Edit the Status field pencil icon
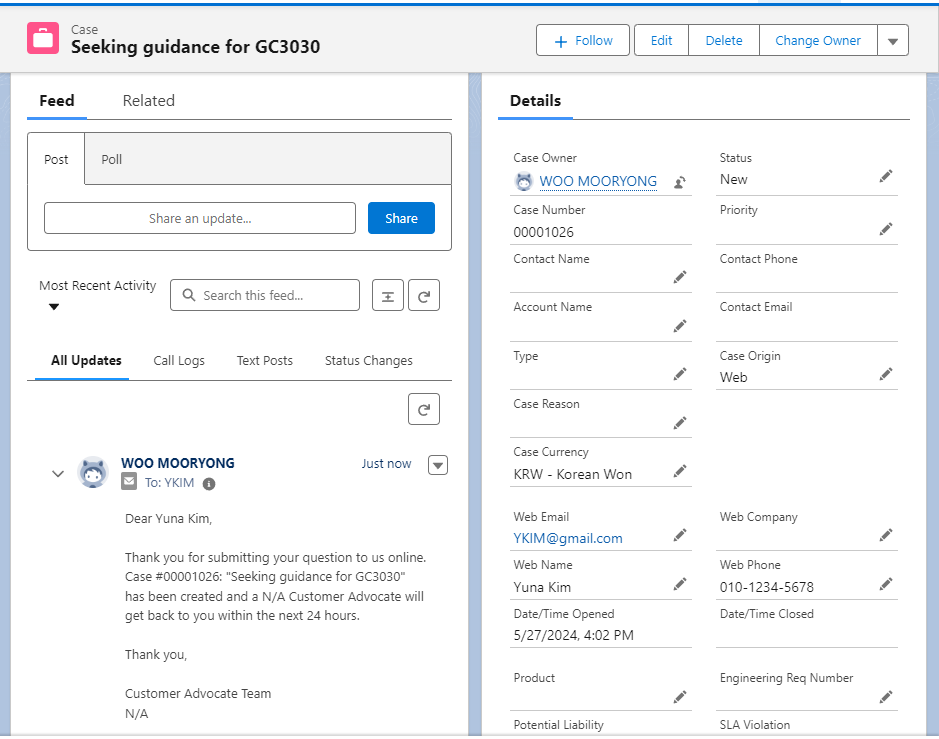 [x=885, y=176]
